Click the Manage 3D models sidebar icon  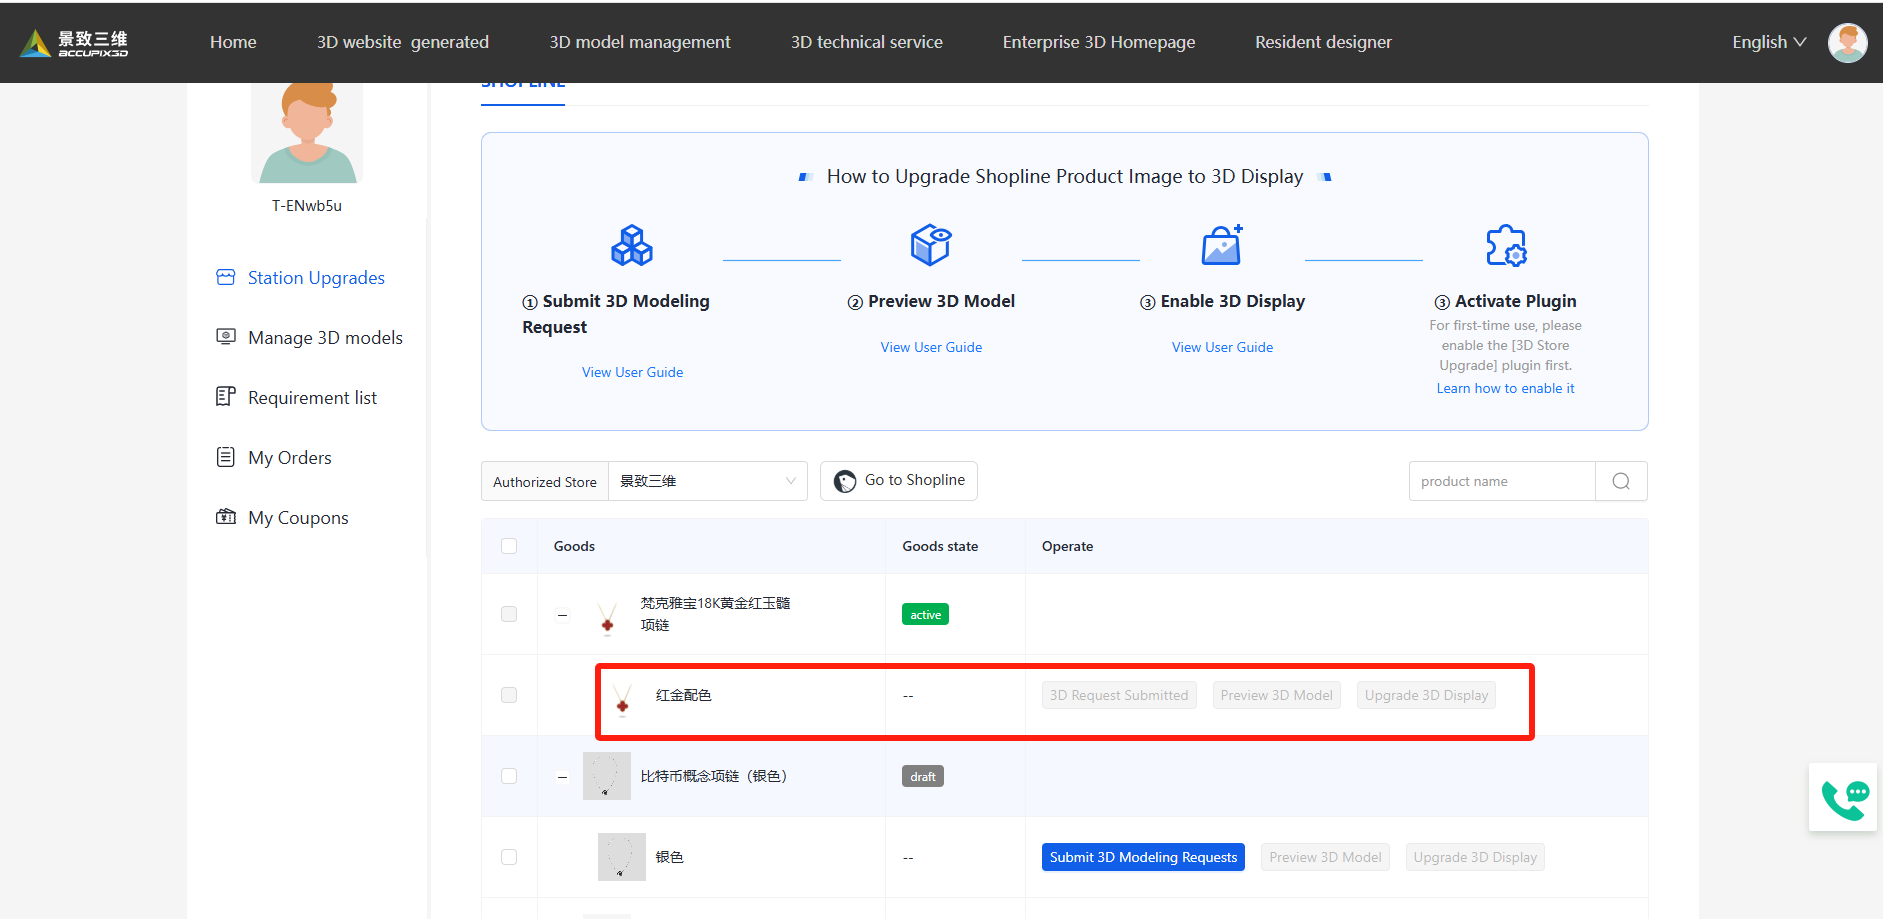(x=226, y=337)
